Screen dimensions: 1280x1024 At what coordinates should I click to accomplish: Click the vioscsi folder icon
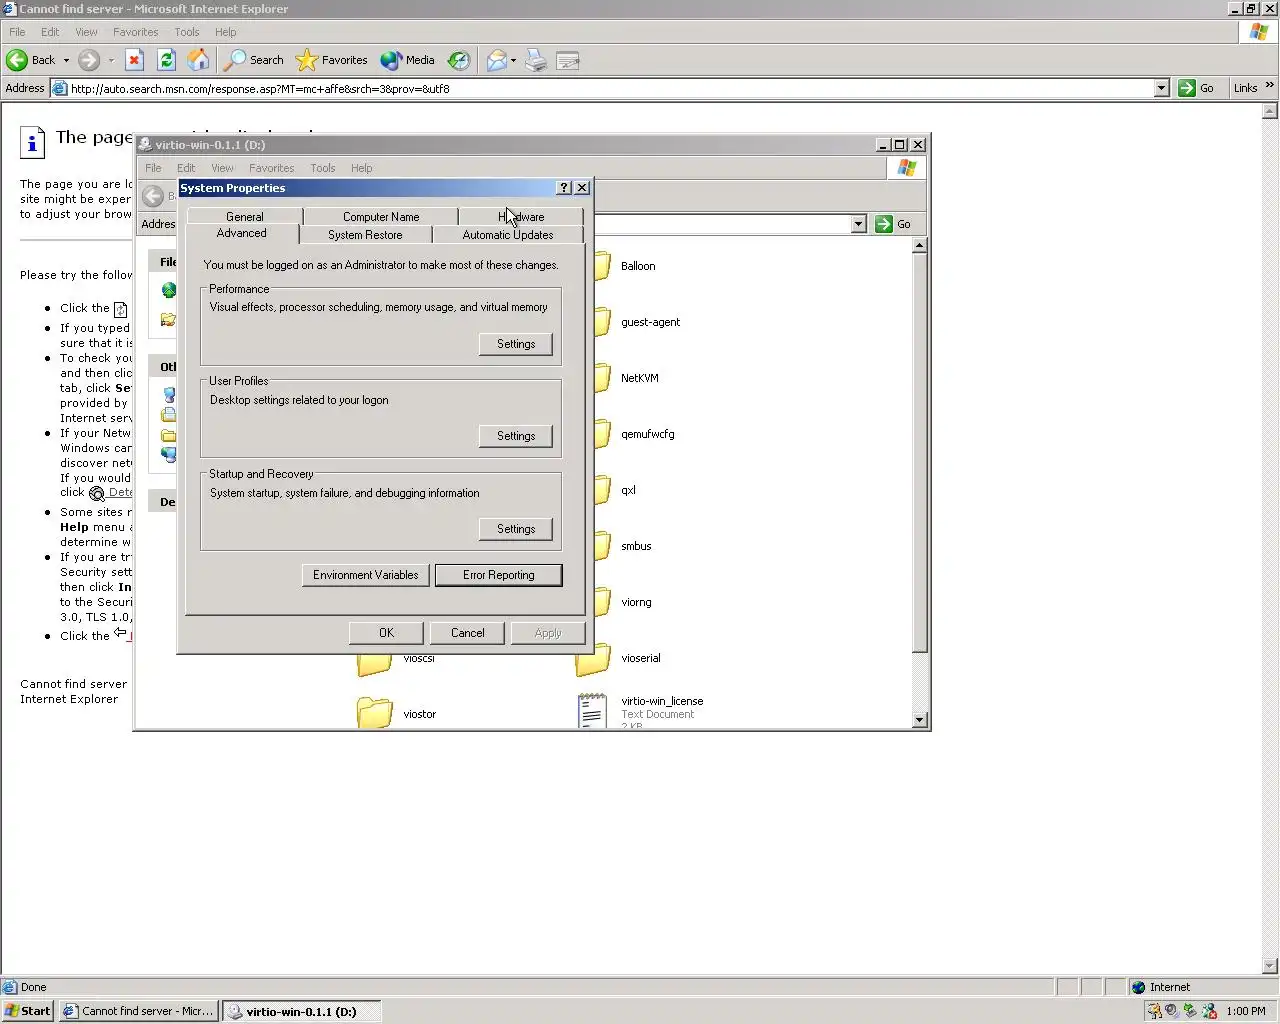(x=375, y=664)
